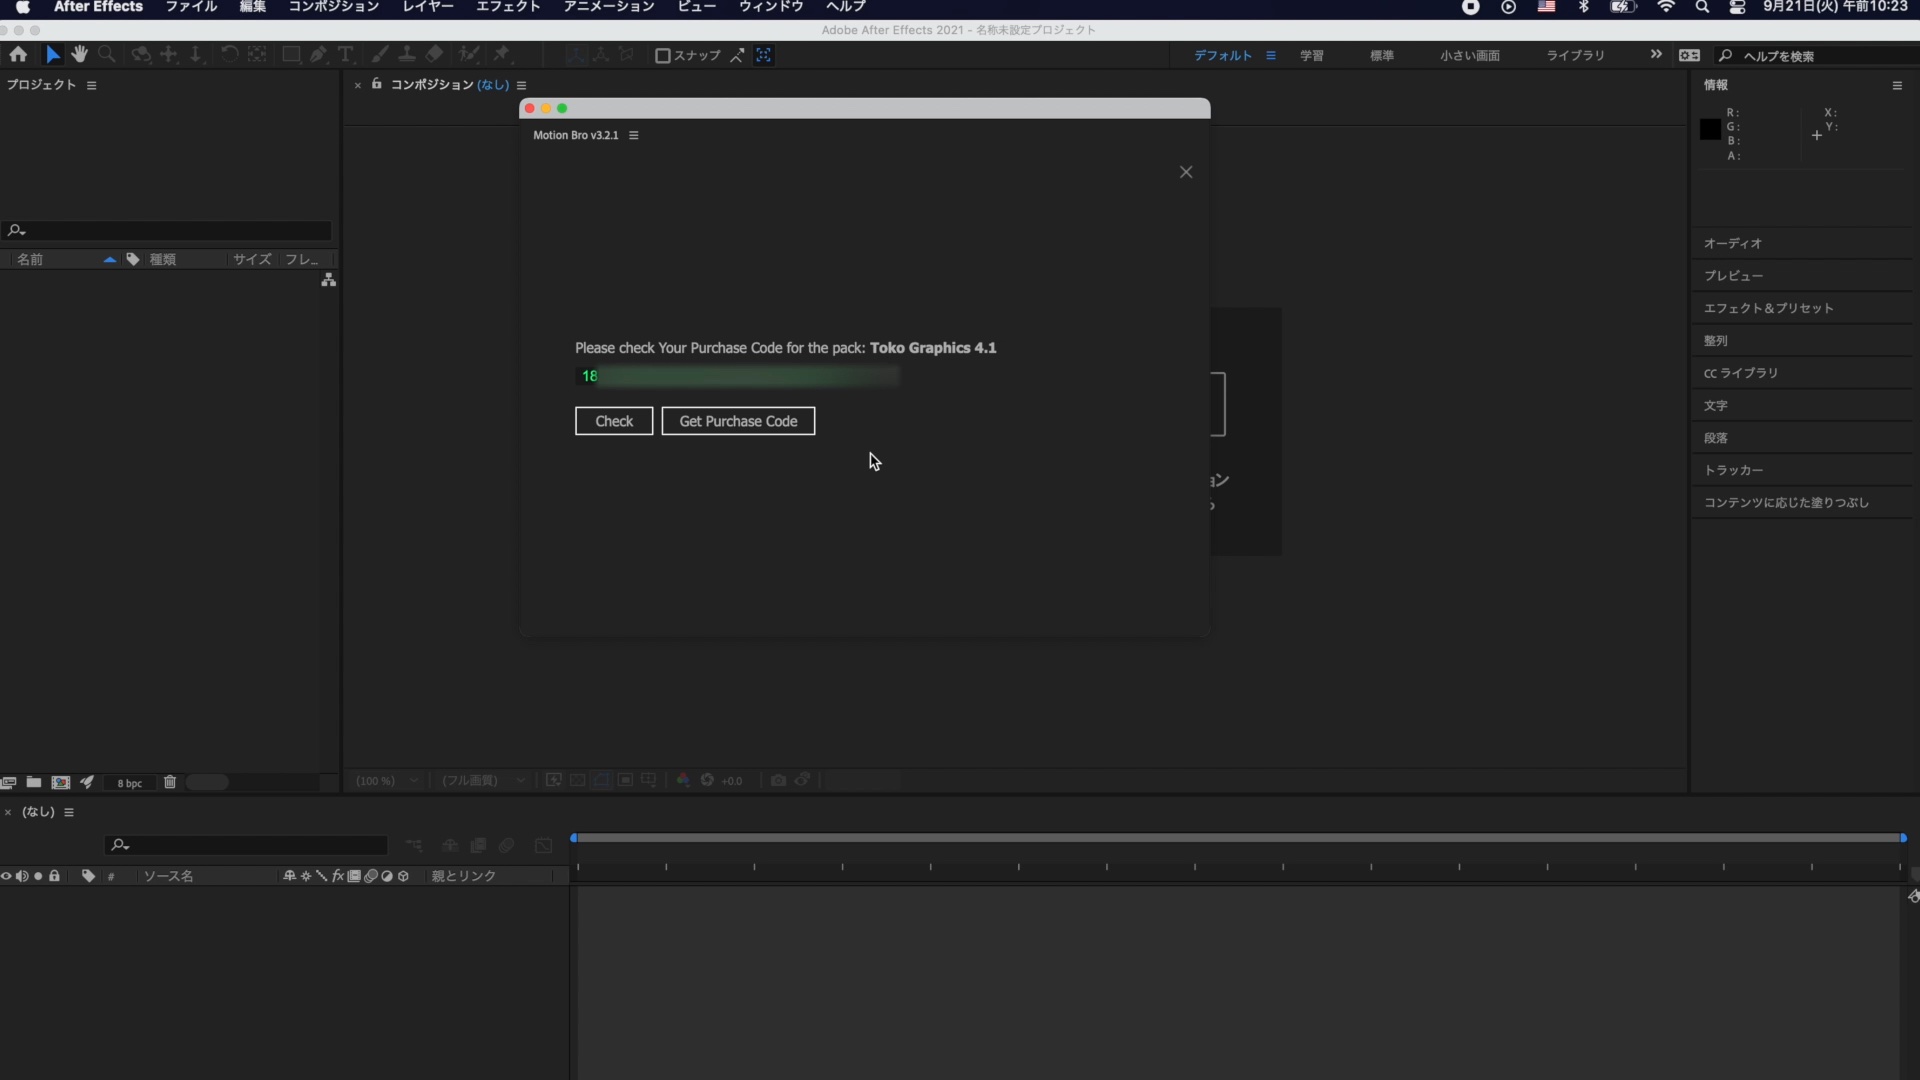Select the Selection arrow tool
1920x1080 pixels.
pyautogui.click(x=53, y=55)
